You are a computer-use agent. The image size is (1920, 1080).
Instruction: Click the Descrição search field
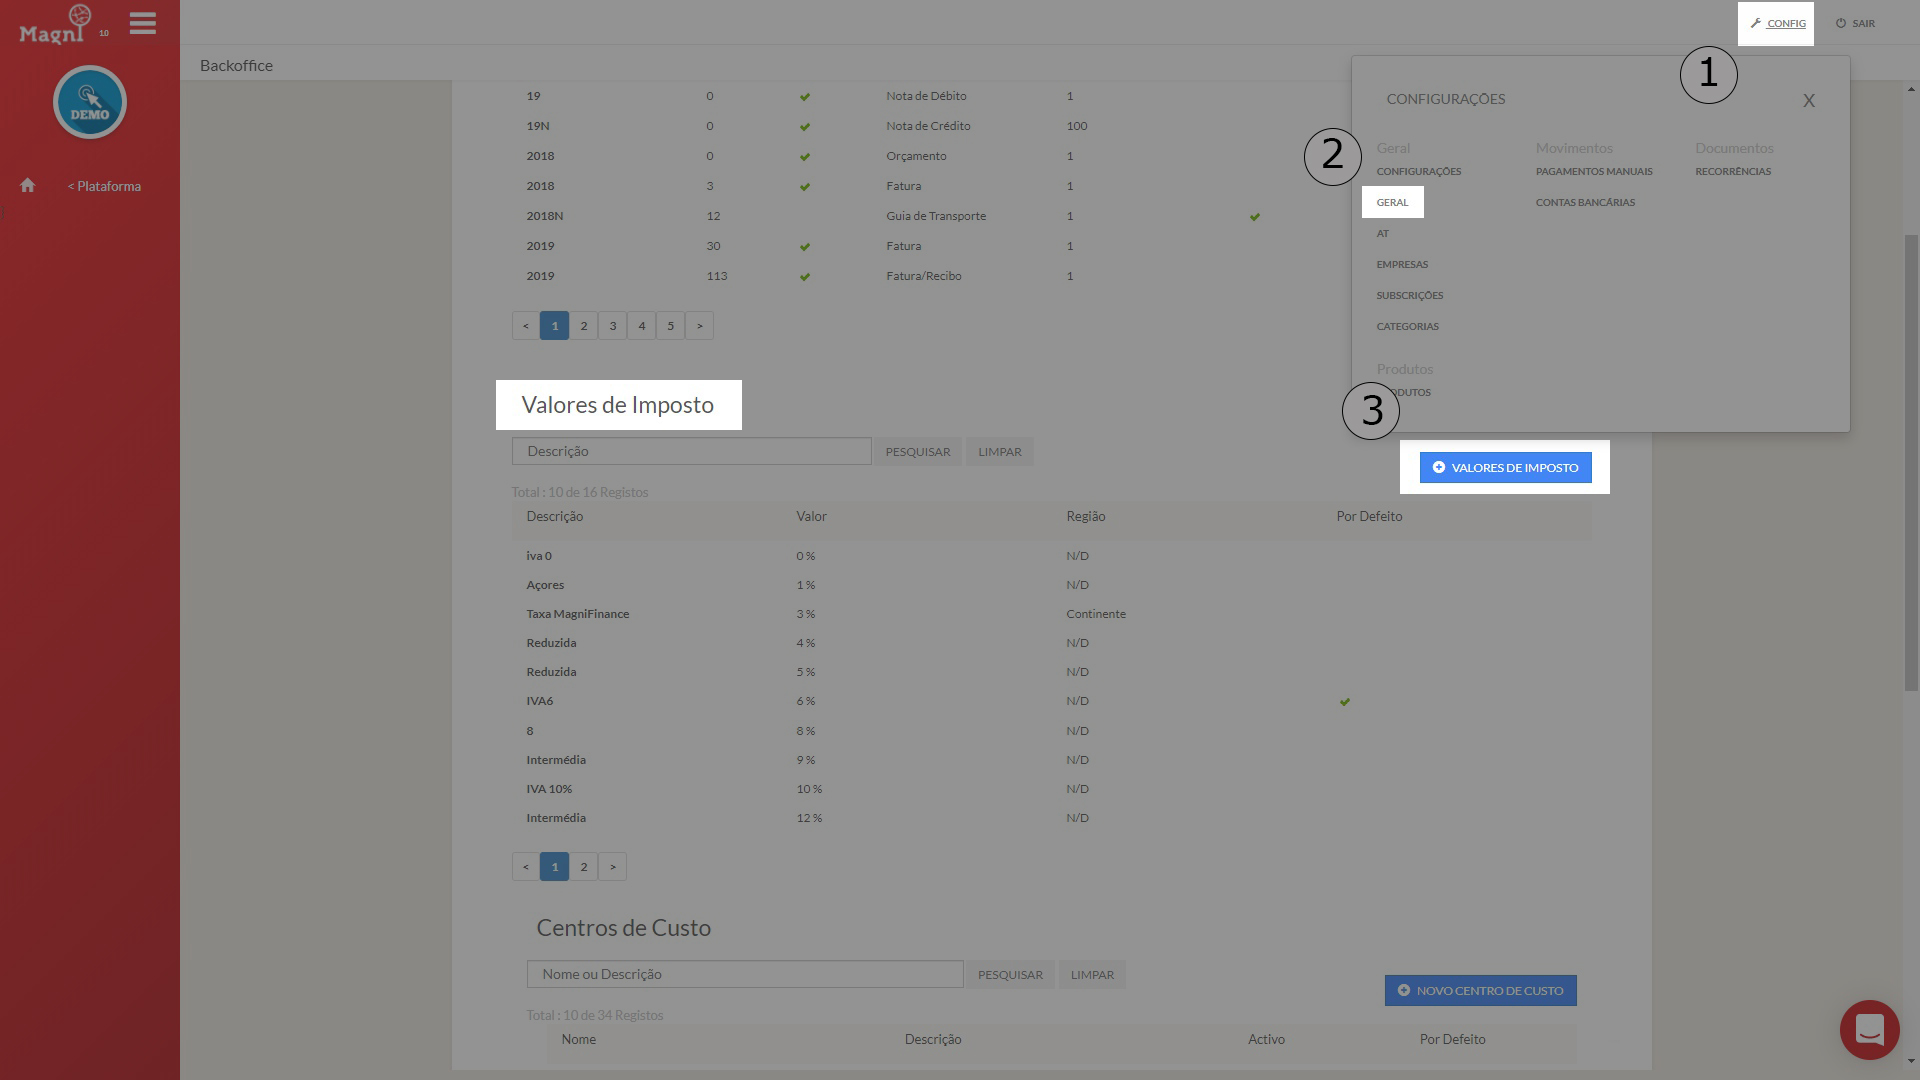point(691,452)
